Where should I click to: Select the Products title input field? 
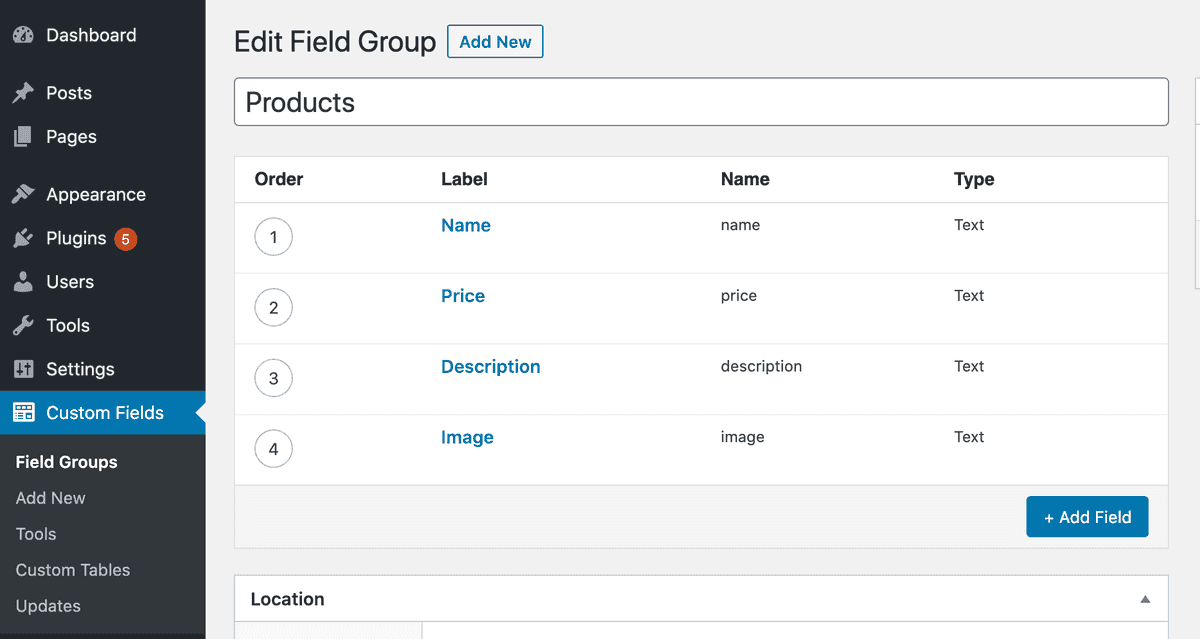pos(700,101)
